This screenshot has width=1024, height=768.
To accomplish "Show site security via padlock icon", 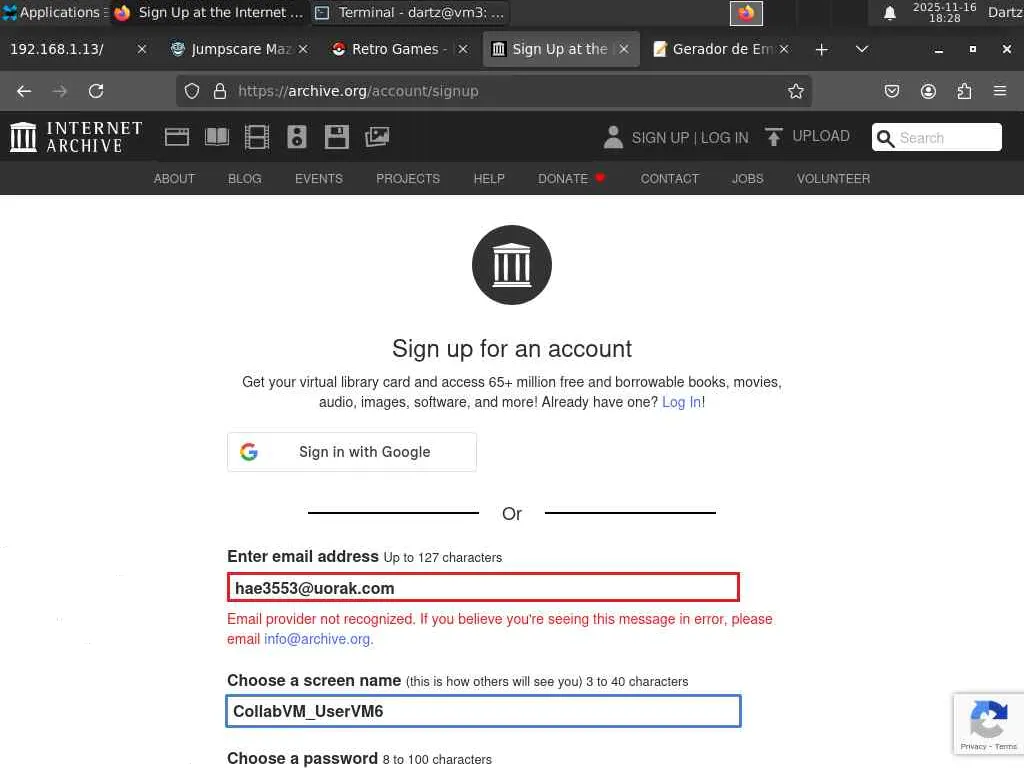I will 220,91.
